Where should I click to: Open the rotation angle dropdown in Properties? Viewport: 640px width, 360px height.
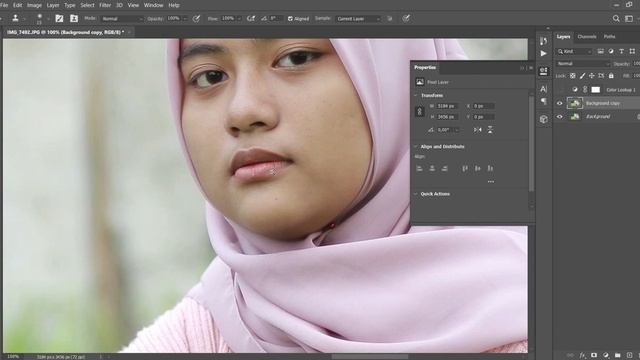point(457,130)
